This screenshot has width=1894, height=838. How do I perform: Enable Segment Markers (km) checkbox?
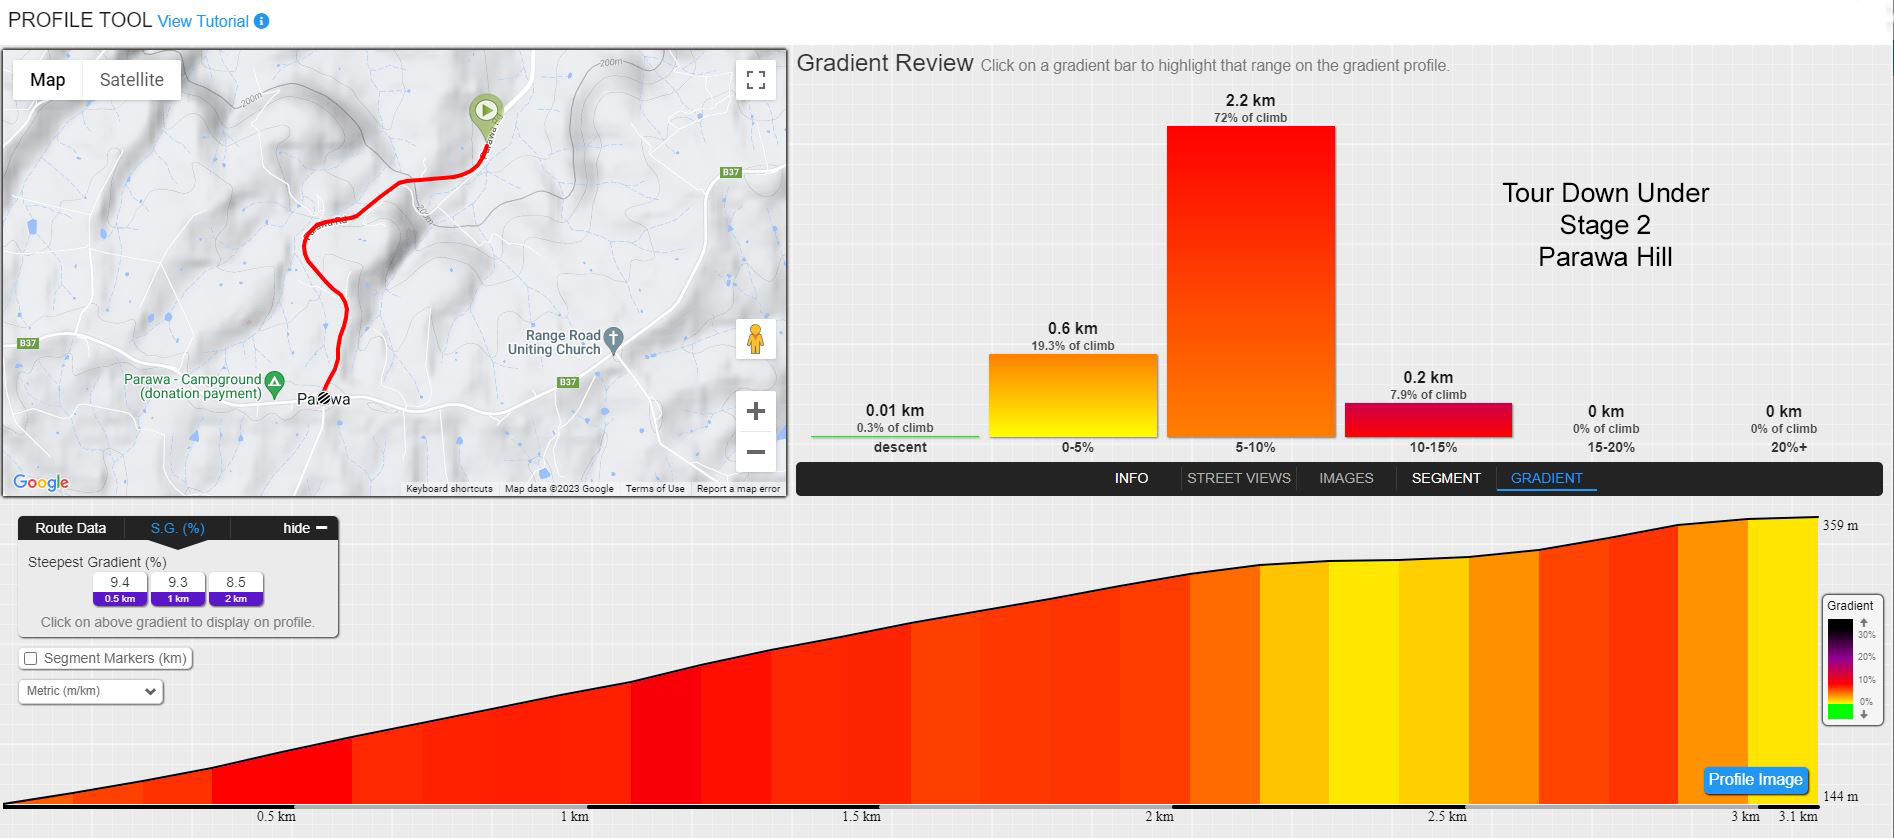[x=31, y=658]
